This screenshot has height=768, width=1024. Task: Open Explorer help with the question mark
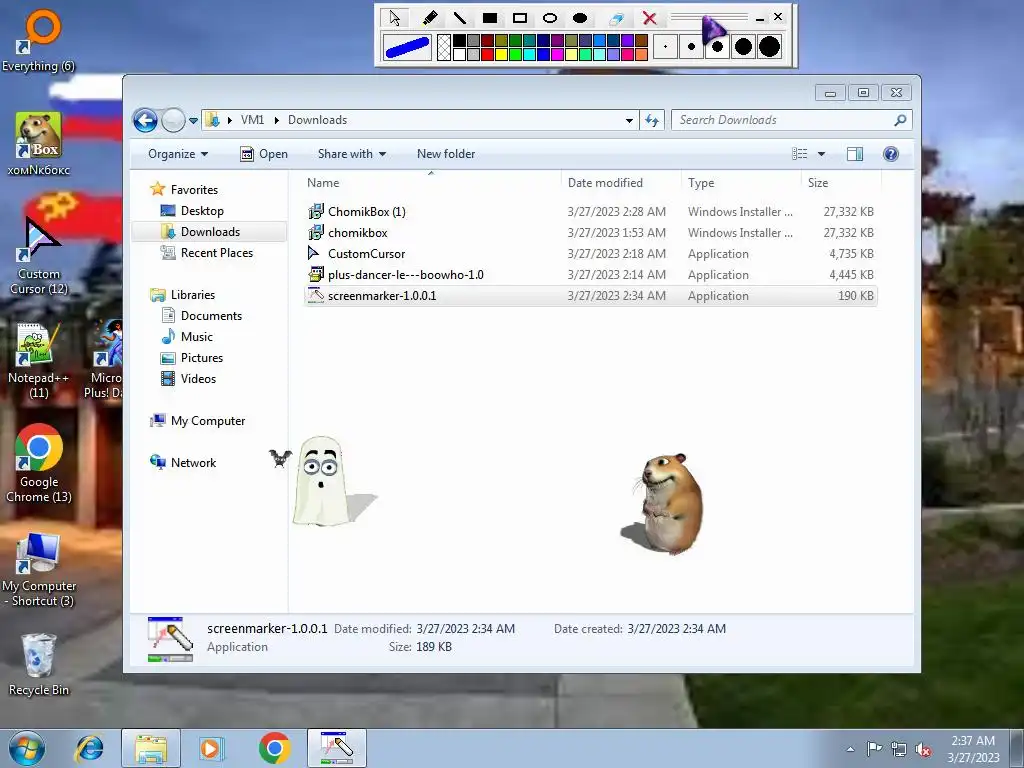(x=891, y=154)
